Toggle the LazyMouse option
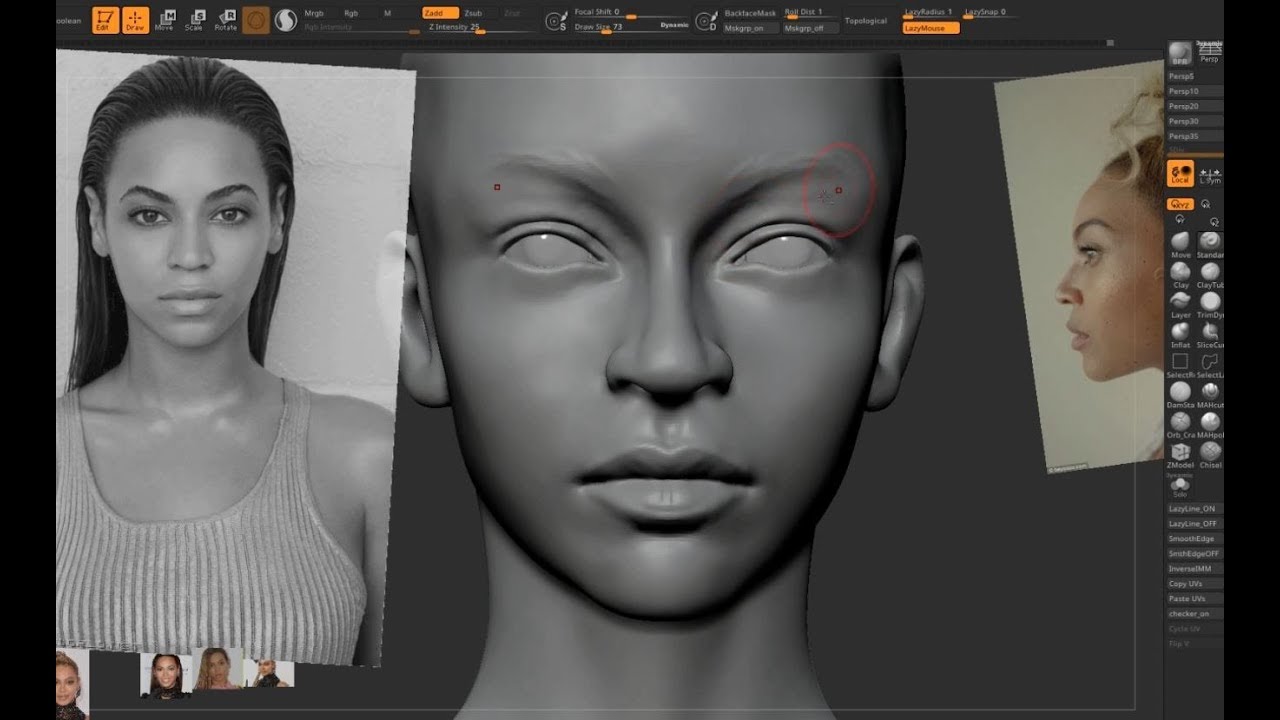1280x720 pixels. pos(931,28)
